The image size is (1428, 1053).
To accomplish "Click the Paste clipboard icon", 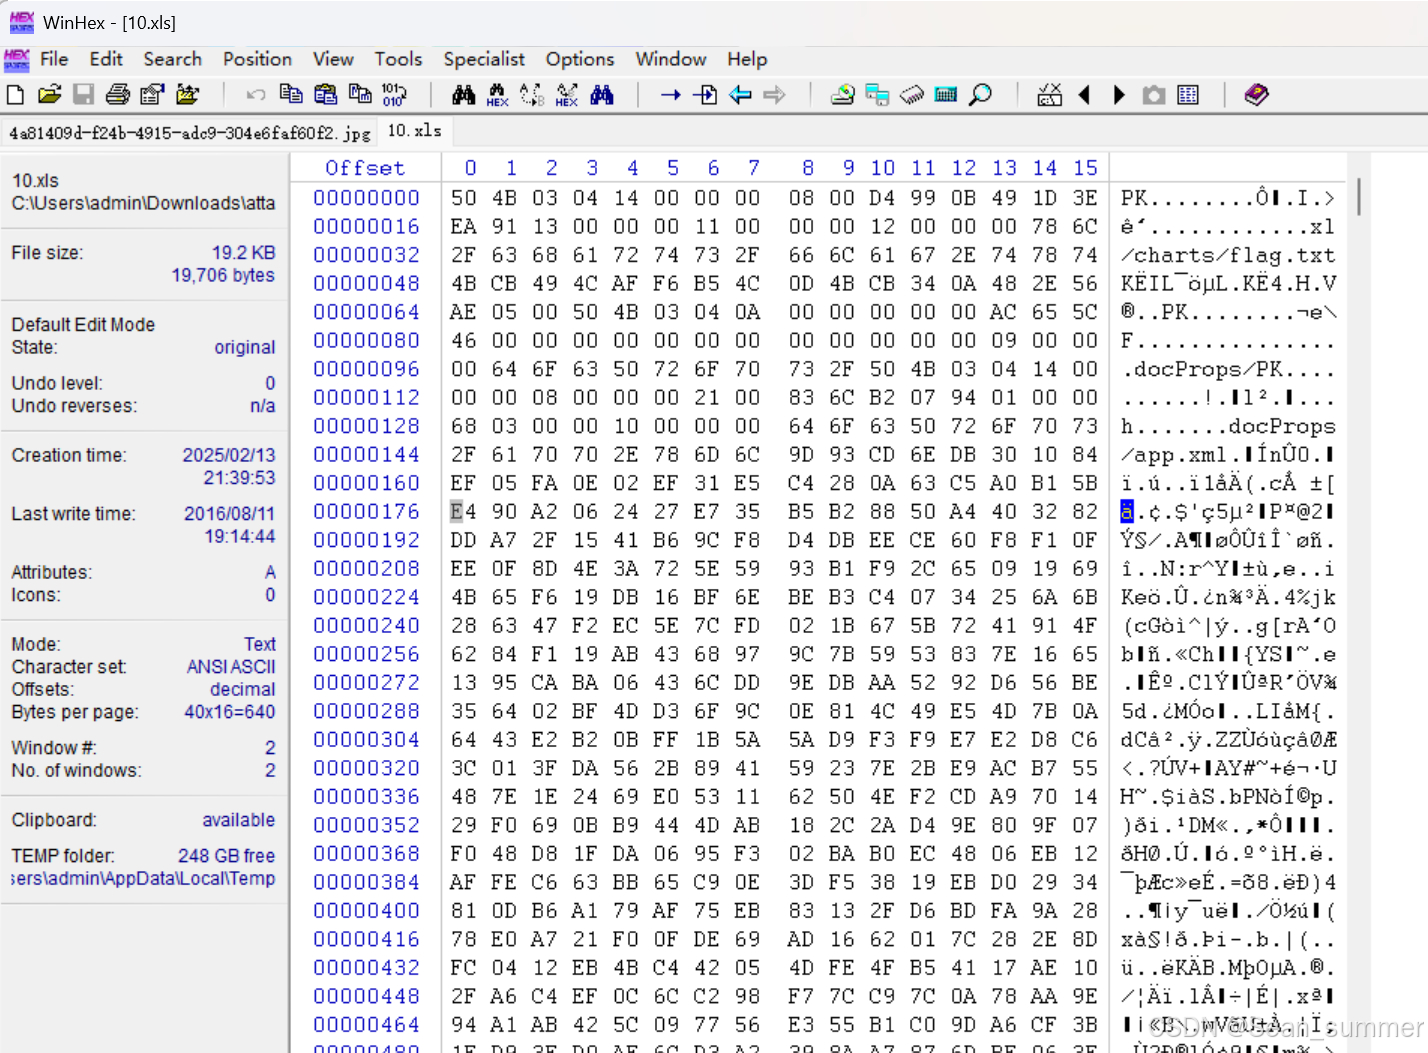I will pos(325,94).
